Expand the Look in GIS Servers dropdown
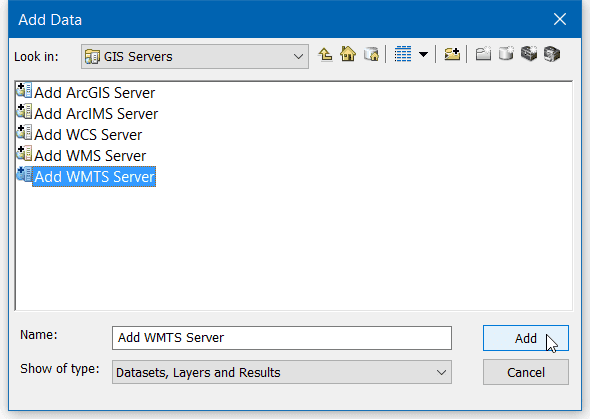This screenshot has width=590, height=419. [x=195, y=56]
